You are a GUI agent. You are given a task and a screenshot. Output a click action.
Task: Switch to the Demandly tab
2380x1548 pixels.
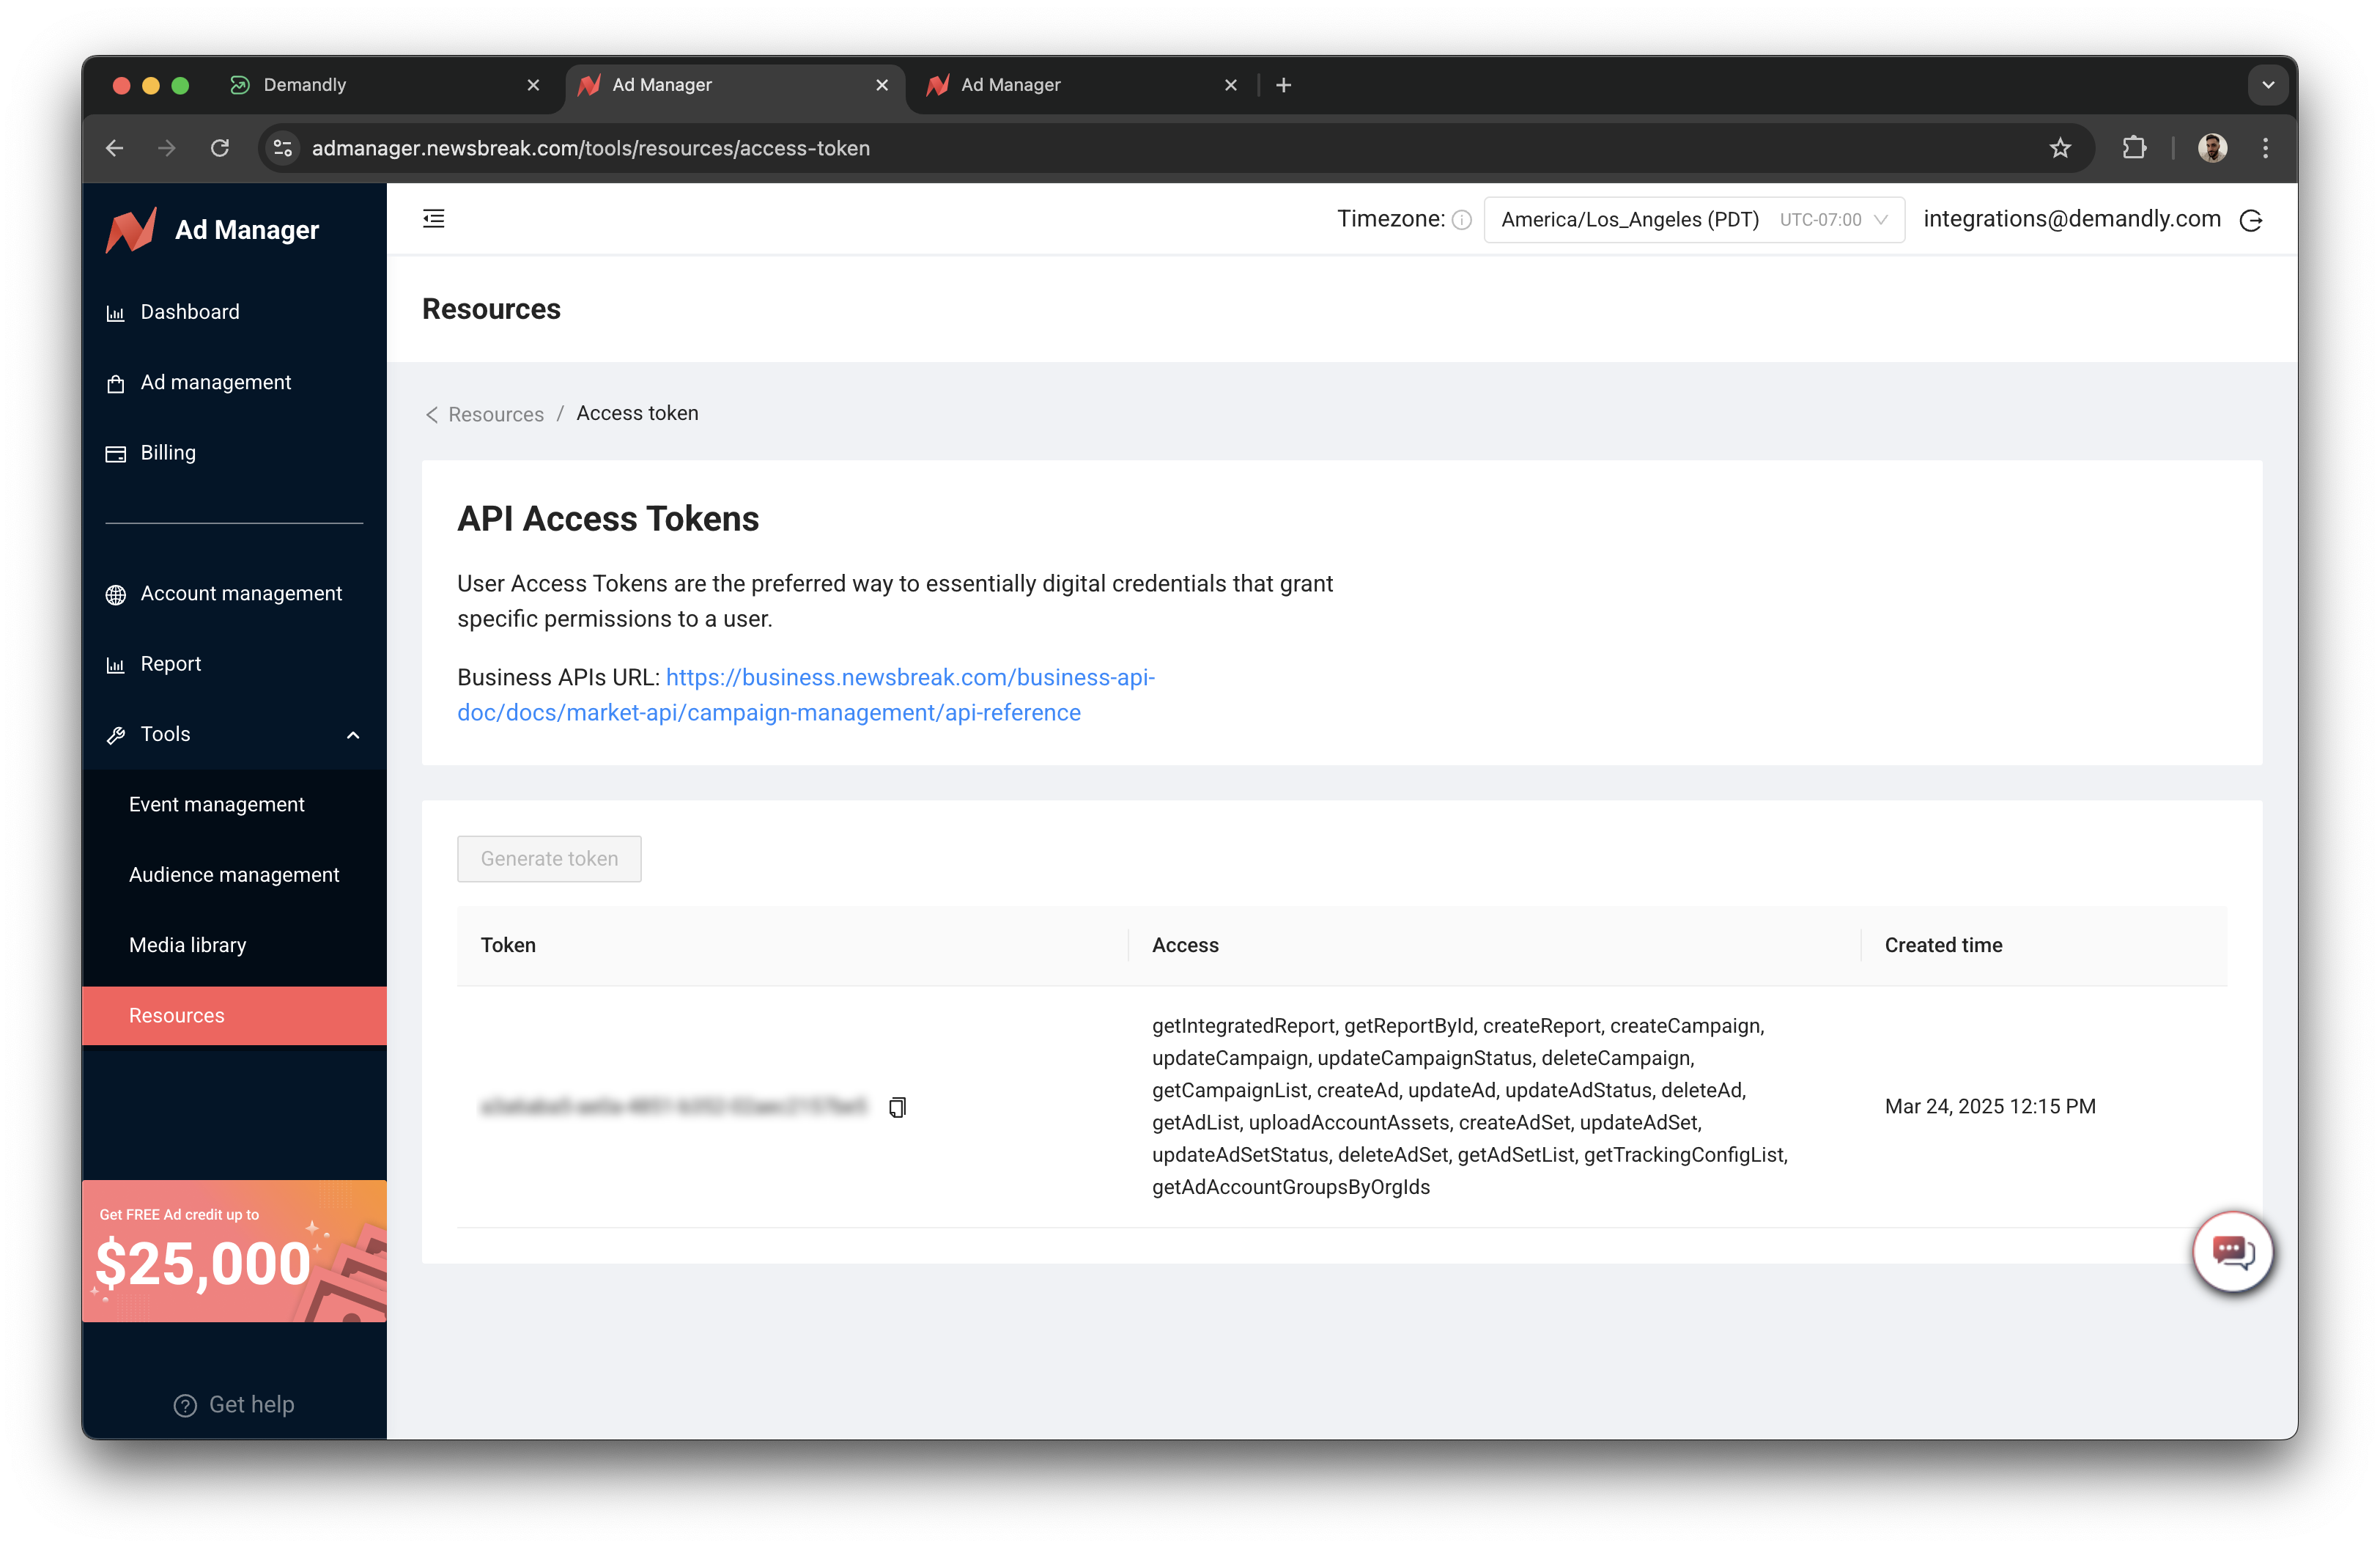pos(303,85)
